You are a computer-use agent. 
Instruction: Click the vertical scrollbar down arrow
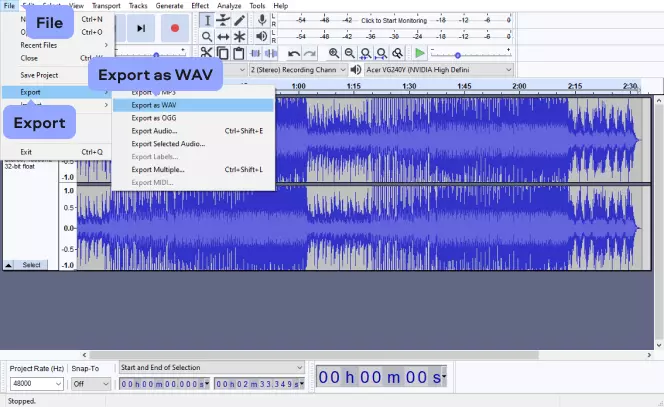[x=658, y=346]
